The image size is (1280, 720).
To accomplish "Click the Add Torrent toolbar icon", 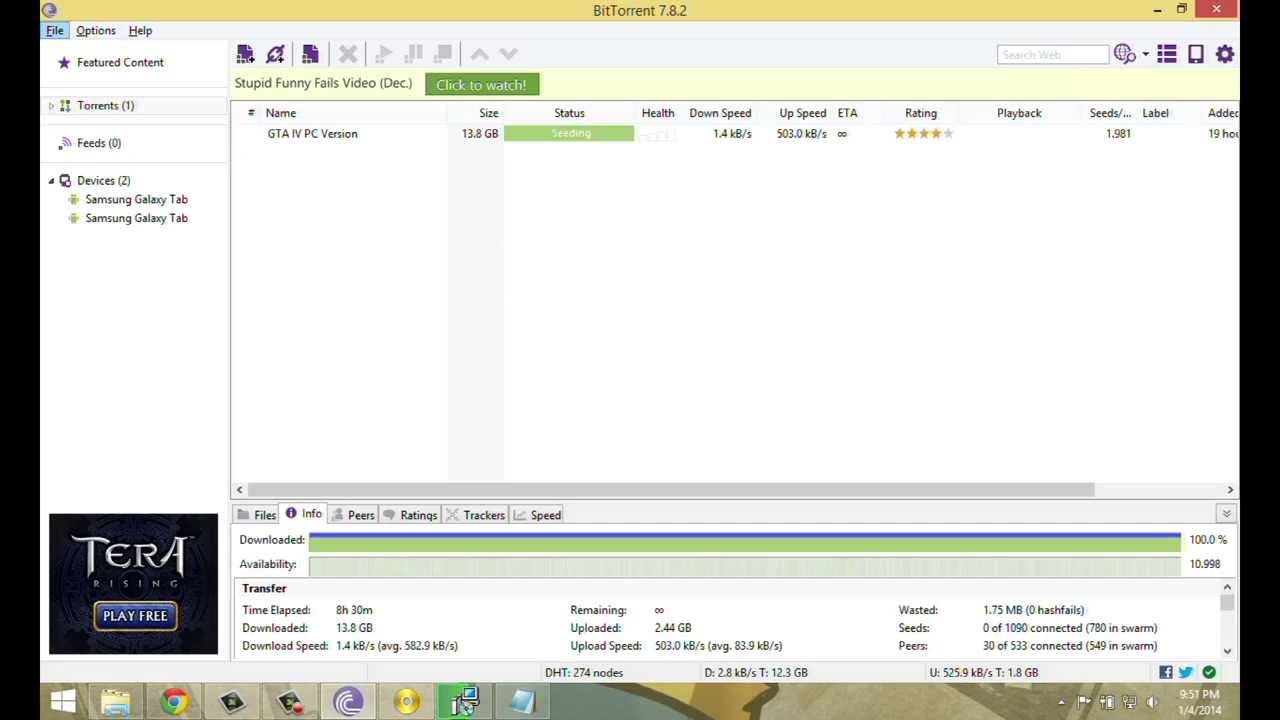I will click(x=245, y=54).
